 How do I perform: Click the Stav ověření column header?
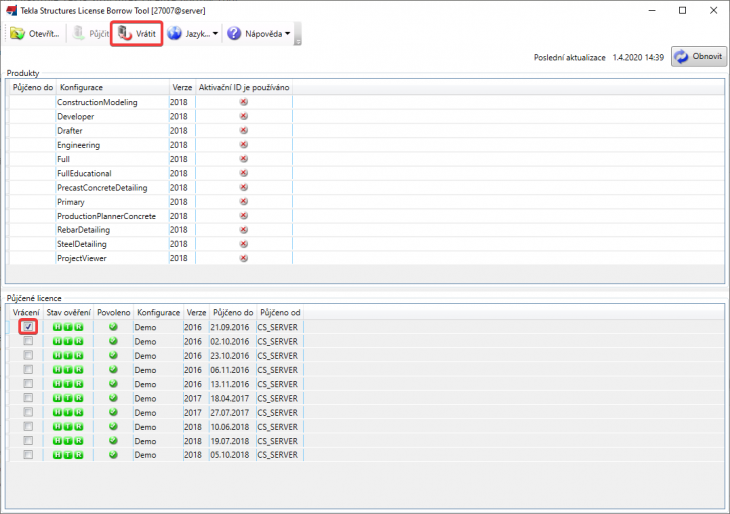67,313
